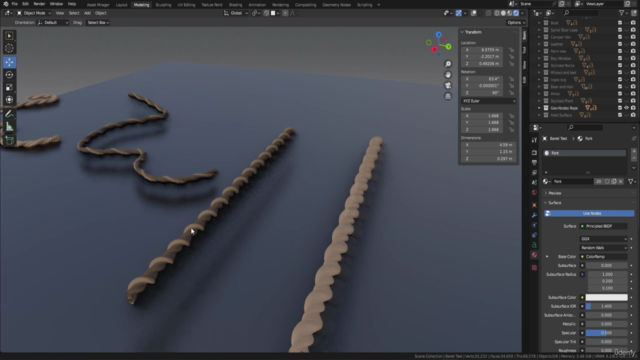Collapse the Surface panel
The width and height of the screenshot is (640, 360).
point(554,203)
